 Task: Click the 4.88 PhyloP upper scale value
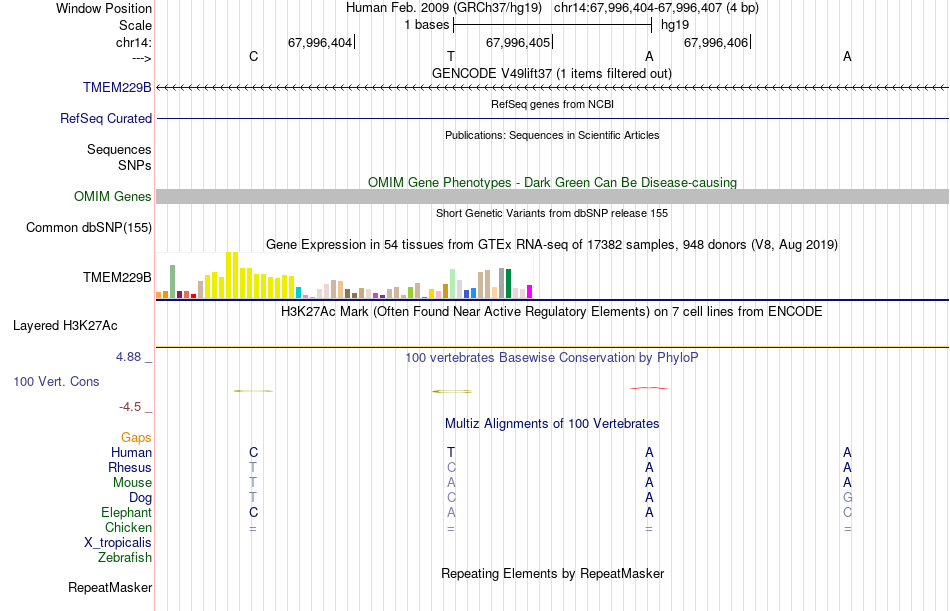(128, 356)
